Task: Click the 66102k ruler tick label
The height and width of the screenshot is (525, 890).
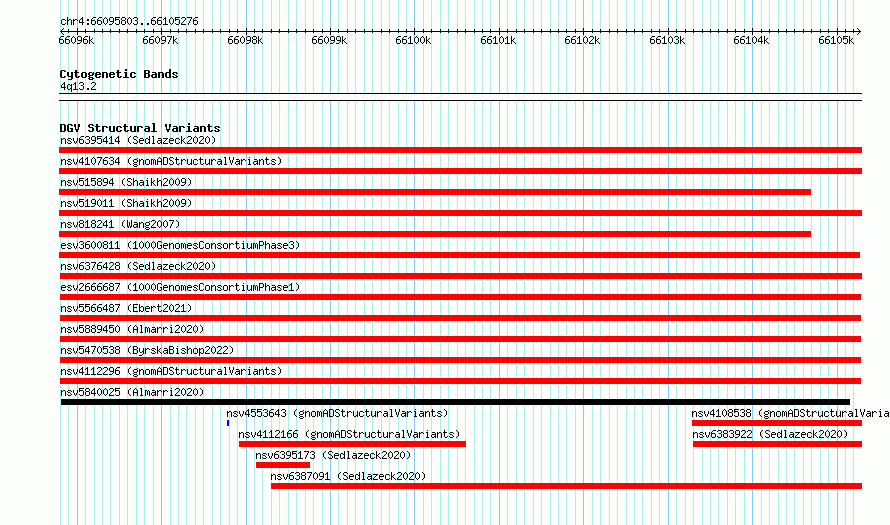Action: [582, 40]
